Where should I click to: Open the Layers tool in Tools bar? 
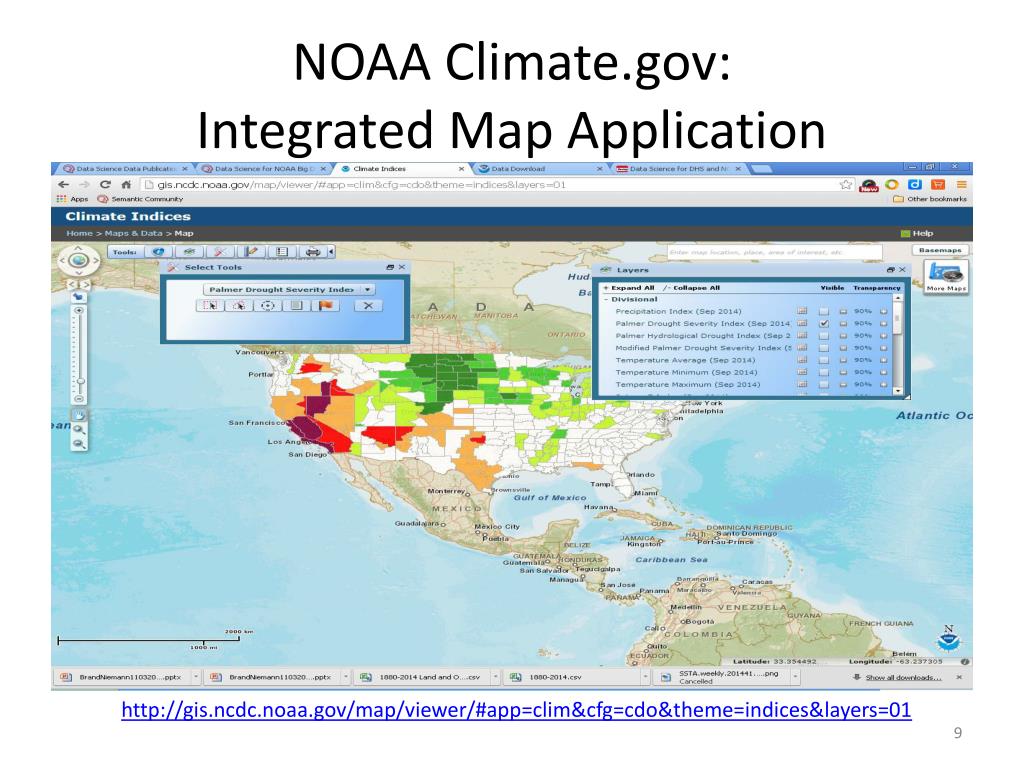[x=189, y=251]
